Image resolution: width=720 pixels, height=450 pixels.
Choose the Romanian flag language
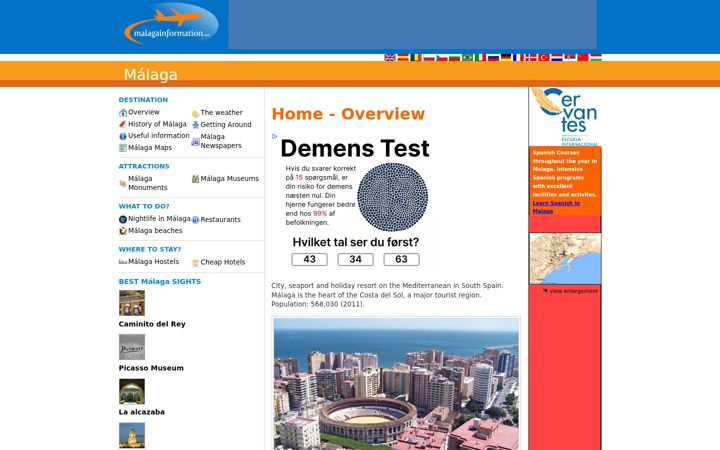[416, 57]
